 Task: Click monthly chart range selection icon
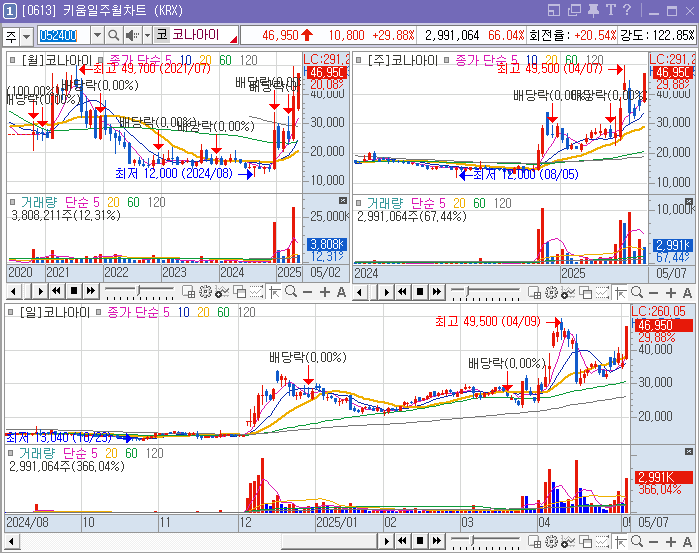coord(256,292)
